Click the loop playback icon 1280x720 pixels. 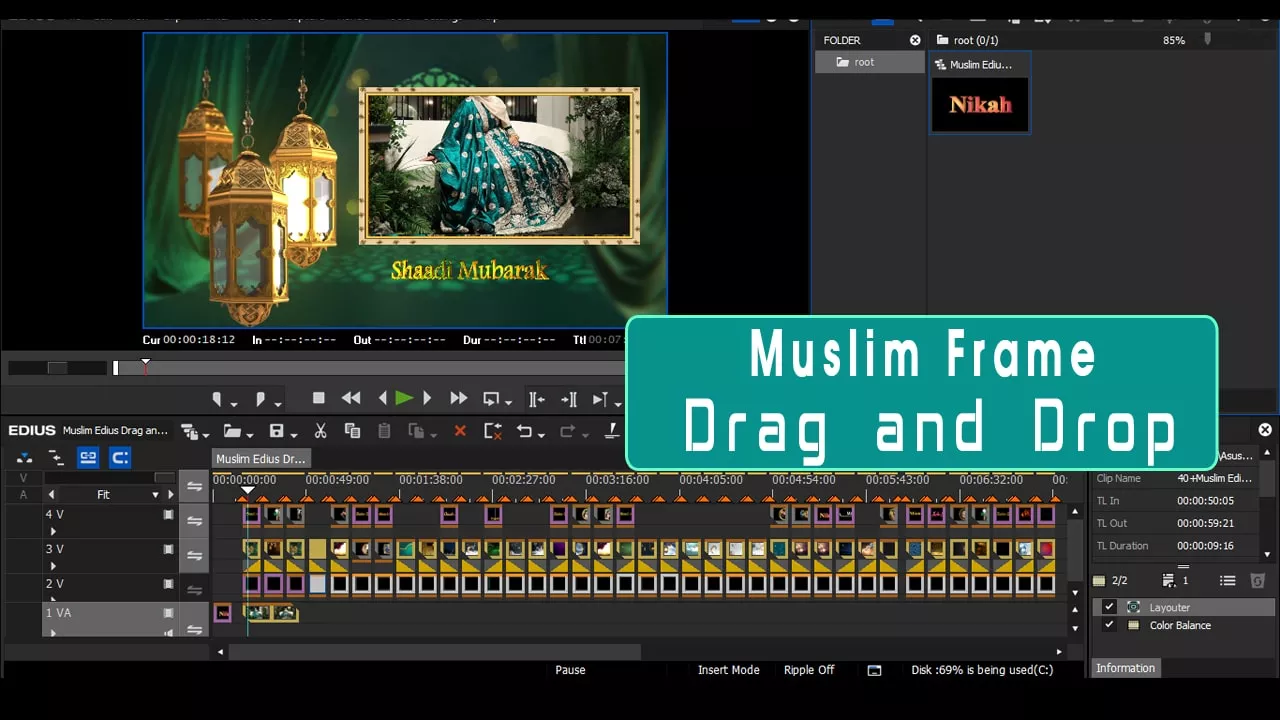(x=492, y=398)
